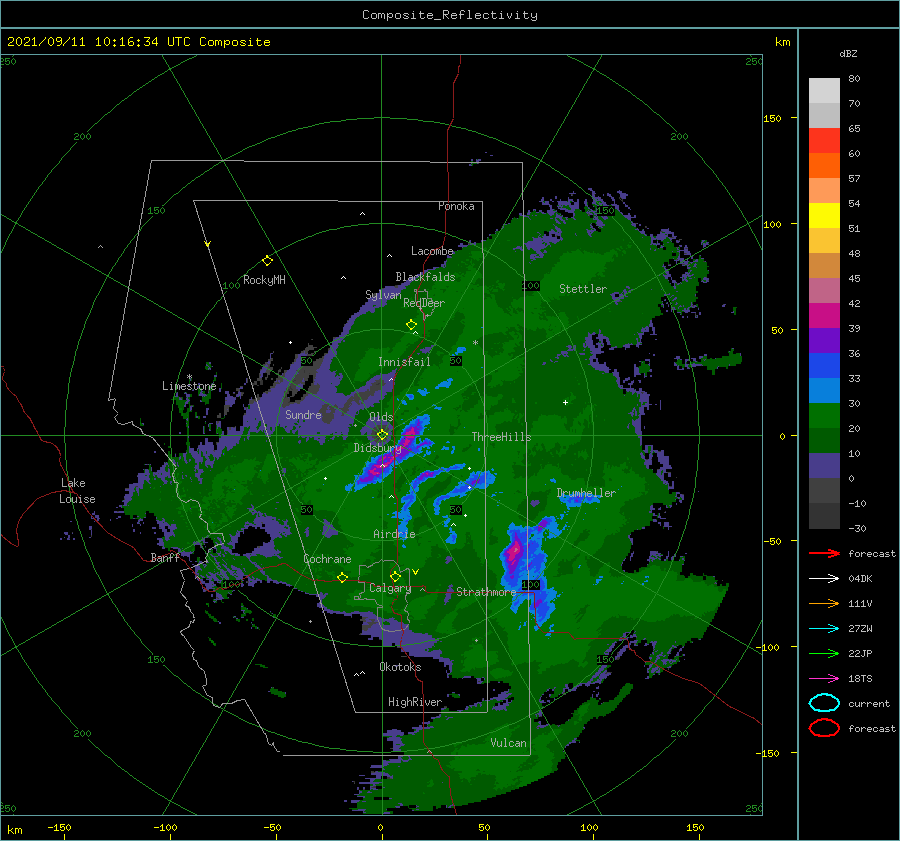Select the orange 111V arrow legend icon

[824, 603]
